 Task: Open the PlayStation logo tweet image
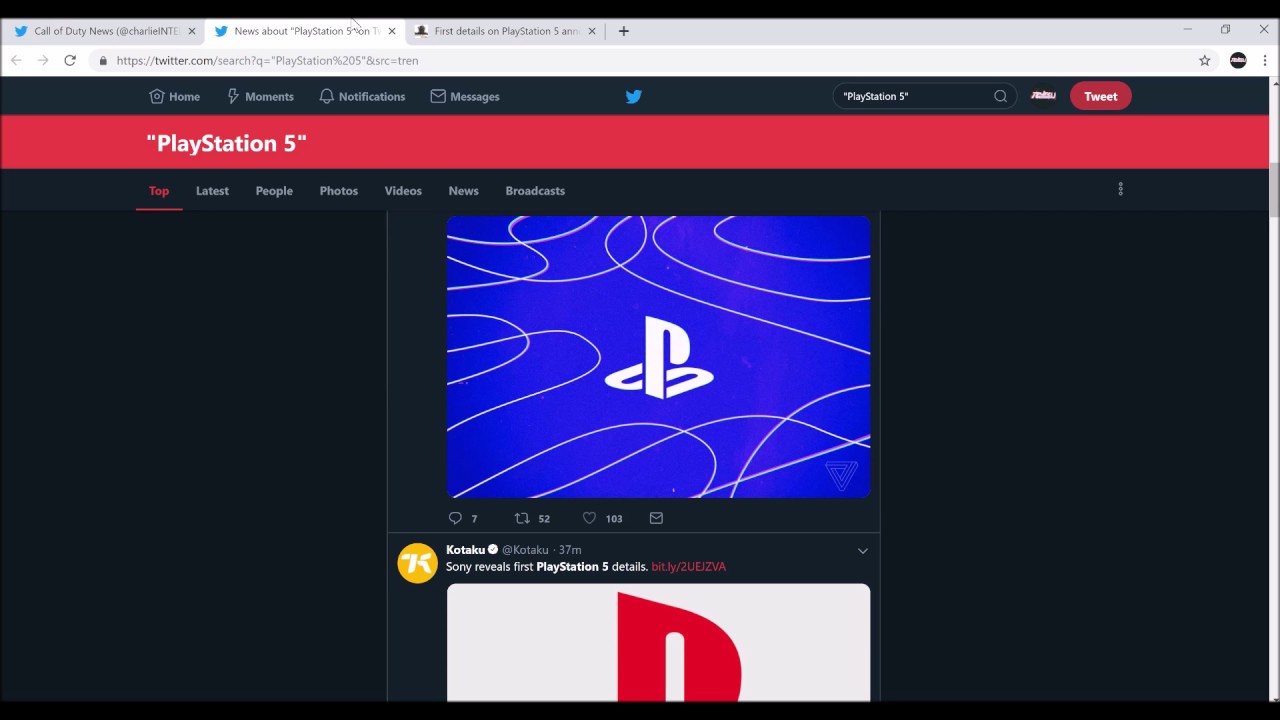(658, 356)
